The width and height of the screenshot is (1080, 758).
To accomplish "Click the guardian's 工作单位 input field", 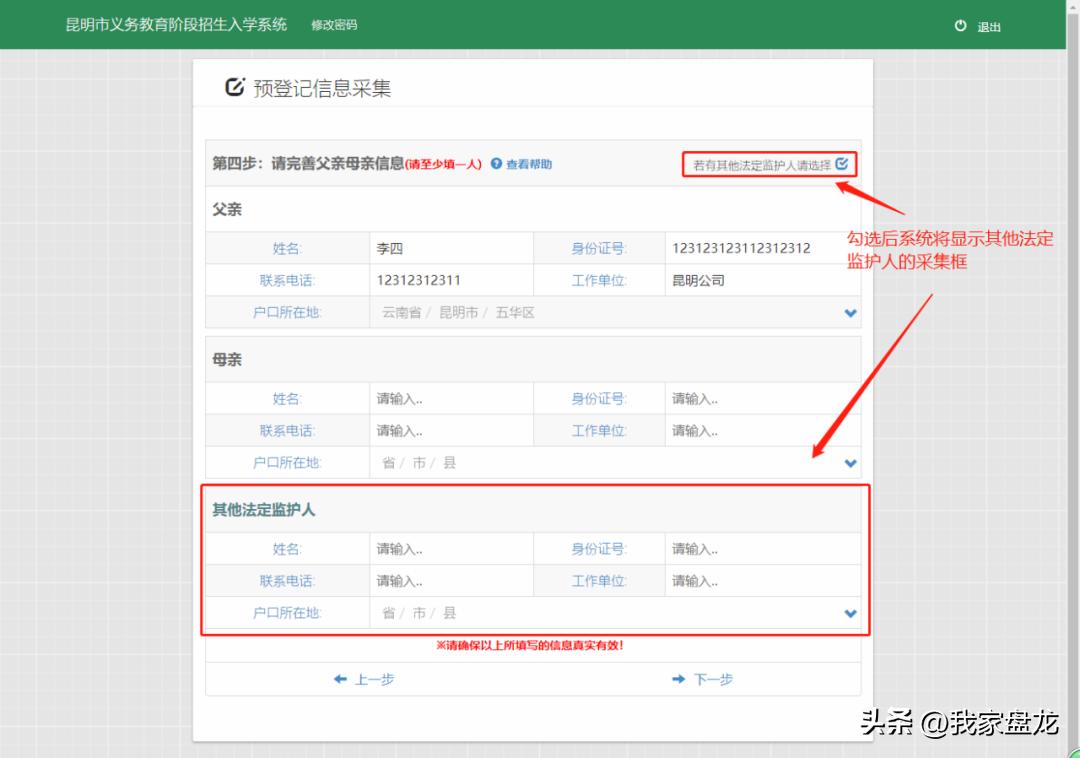I will tap(763, 581).
